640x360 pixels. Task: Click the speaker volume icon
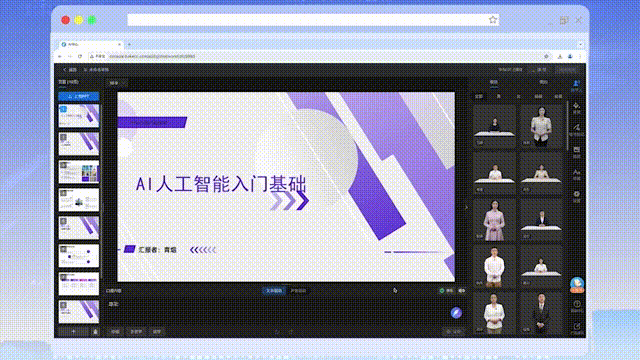click(462, 291)
